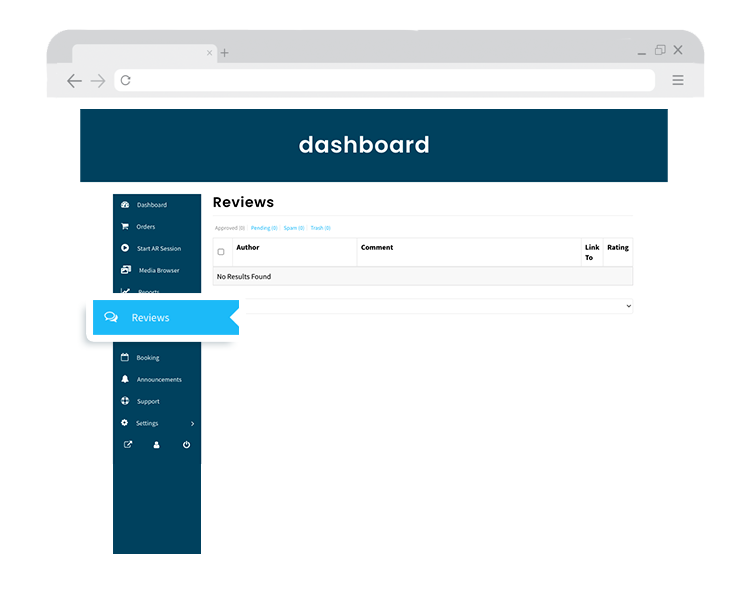The width and height of the screenshot is (748, 592).
Task: Select the highlighted Reviews menu item
Action: (166, 317)
